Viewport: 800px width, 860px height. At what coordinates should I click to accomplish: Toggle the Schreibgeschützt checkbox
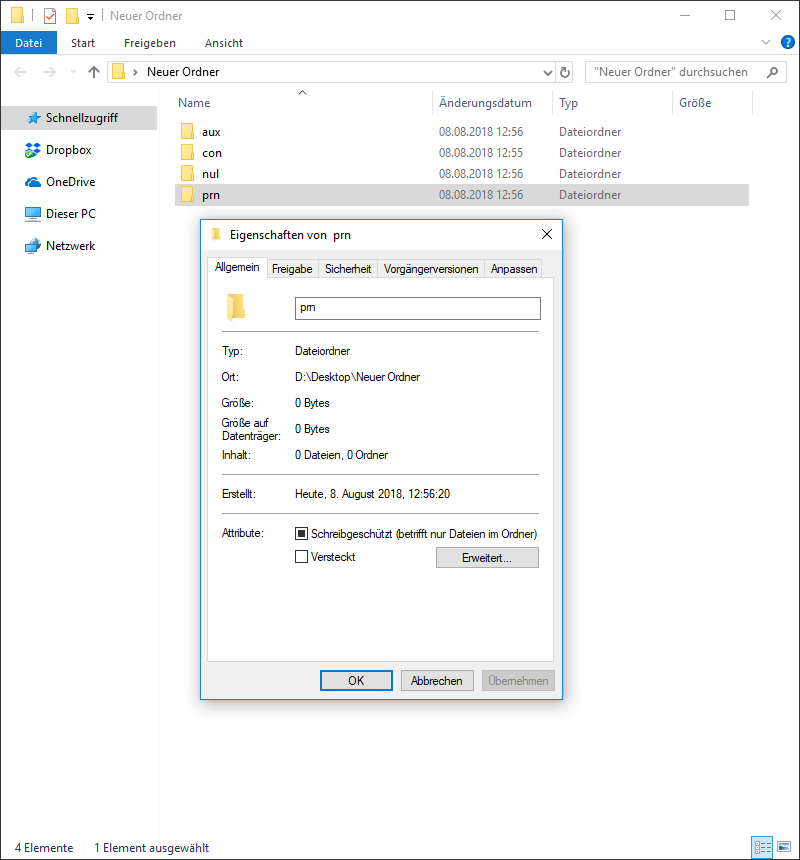tap(301, 533)
